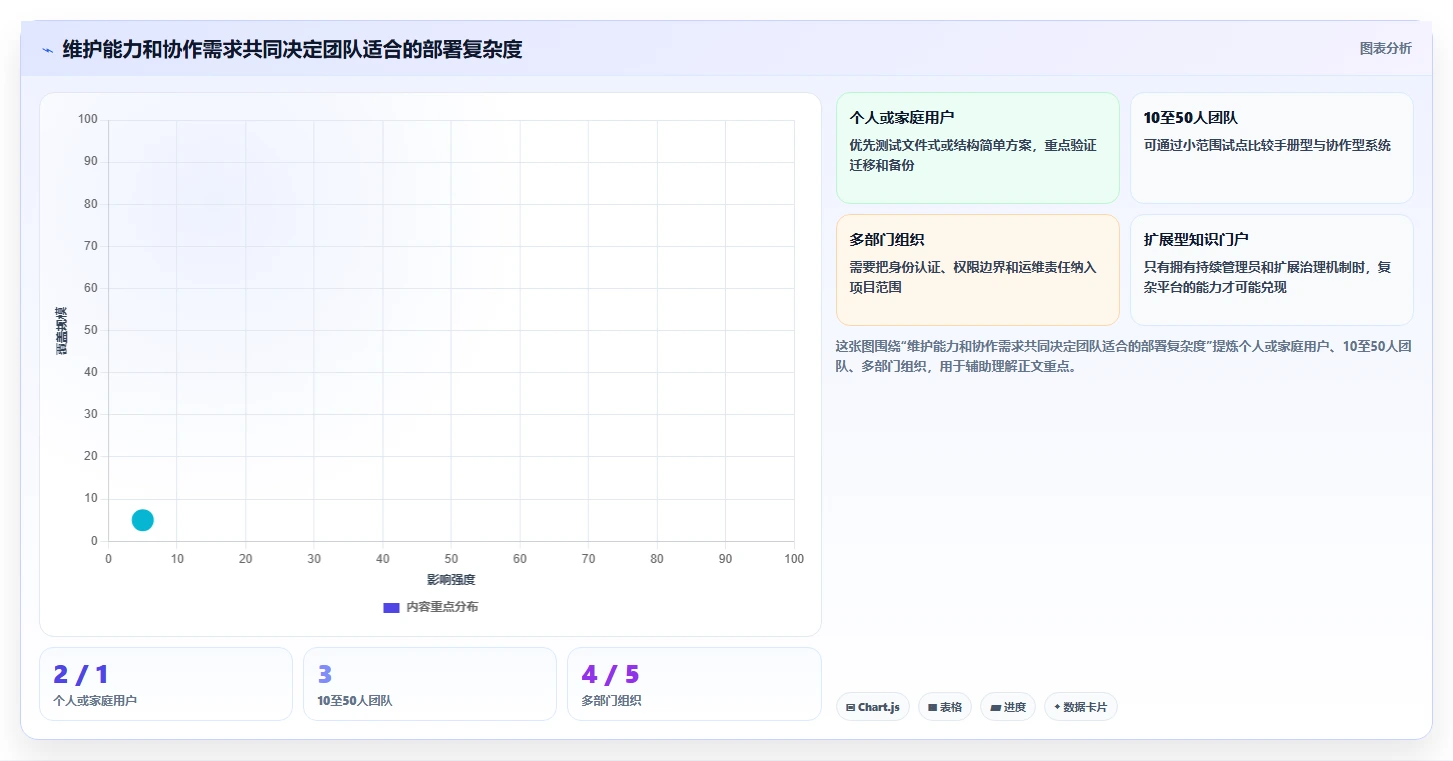Viewport: 1453px width, 761px height.
Task: Click the y-axis tick value 100
Action: point(88,120)
